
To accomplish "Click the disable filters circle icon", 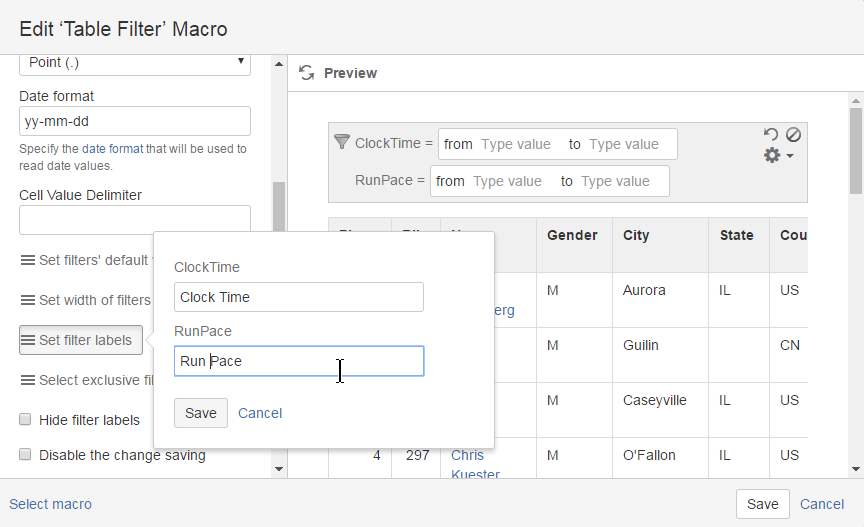I will (x=792, y=134).
